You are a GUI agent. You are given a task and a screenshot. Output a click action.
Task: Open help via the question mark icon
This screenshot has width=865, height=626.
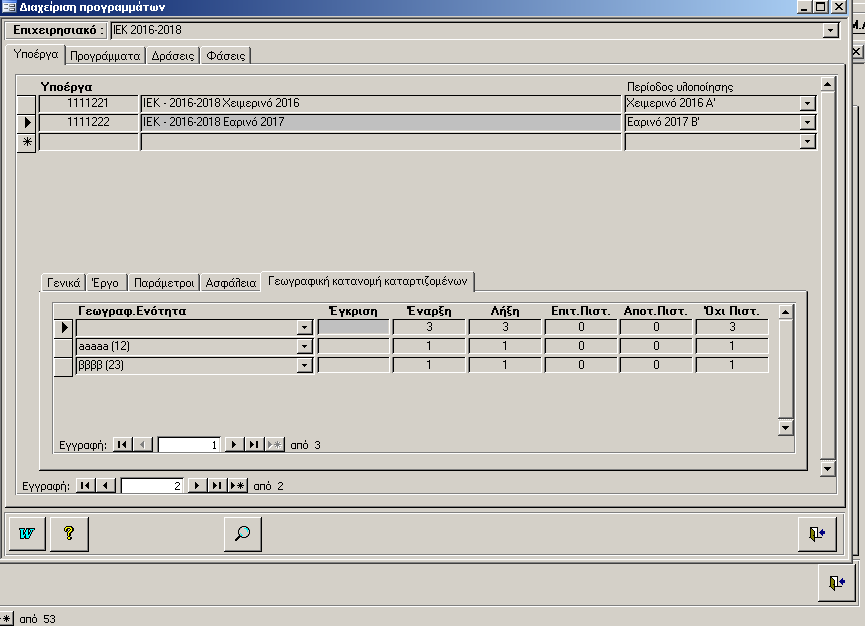tap(69, 534)
